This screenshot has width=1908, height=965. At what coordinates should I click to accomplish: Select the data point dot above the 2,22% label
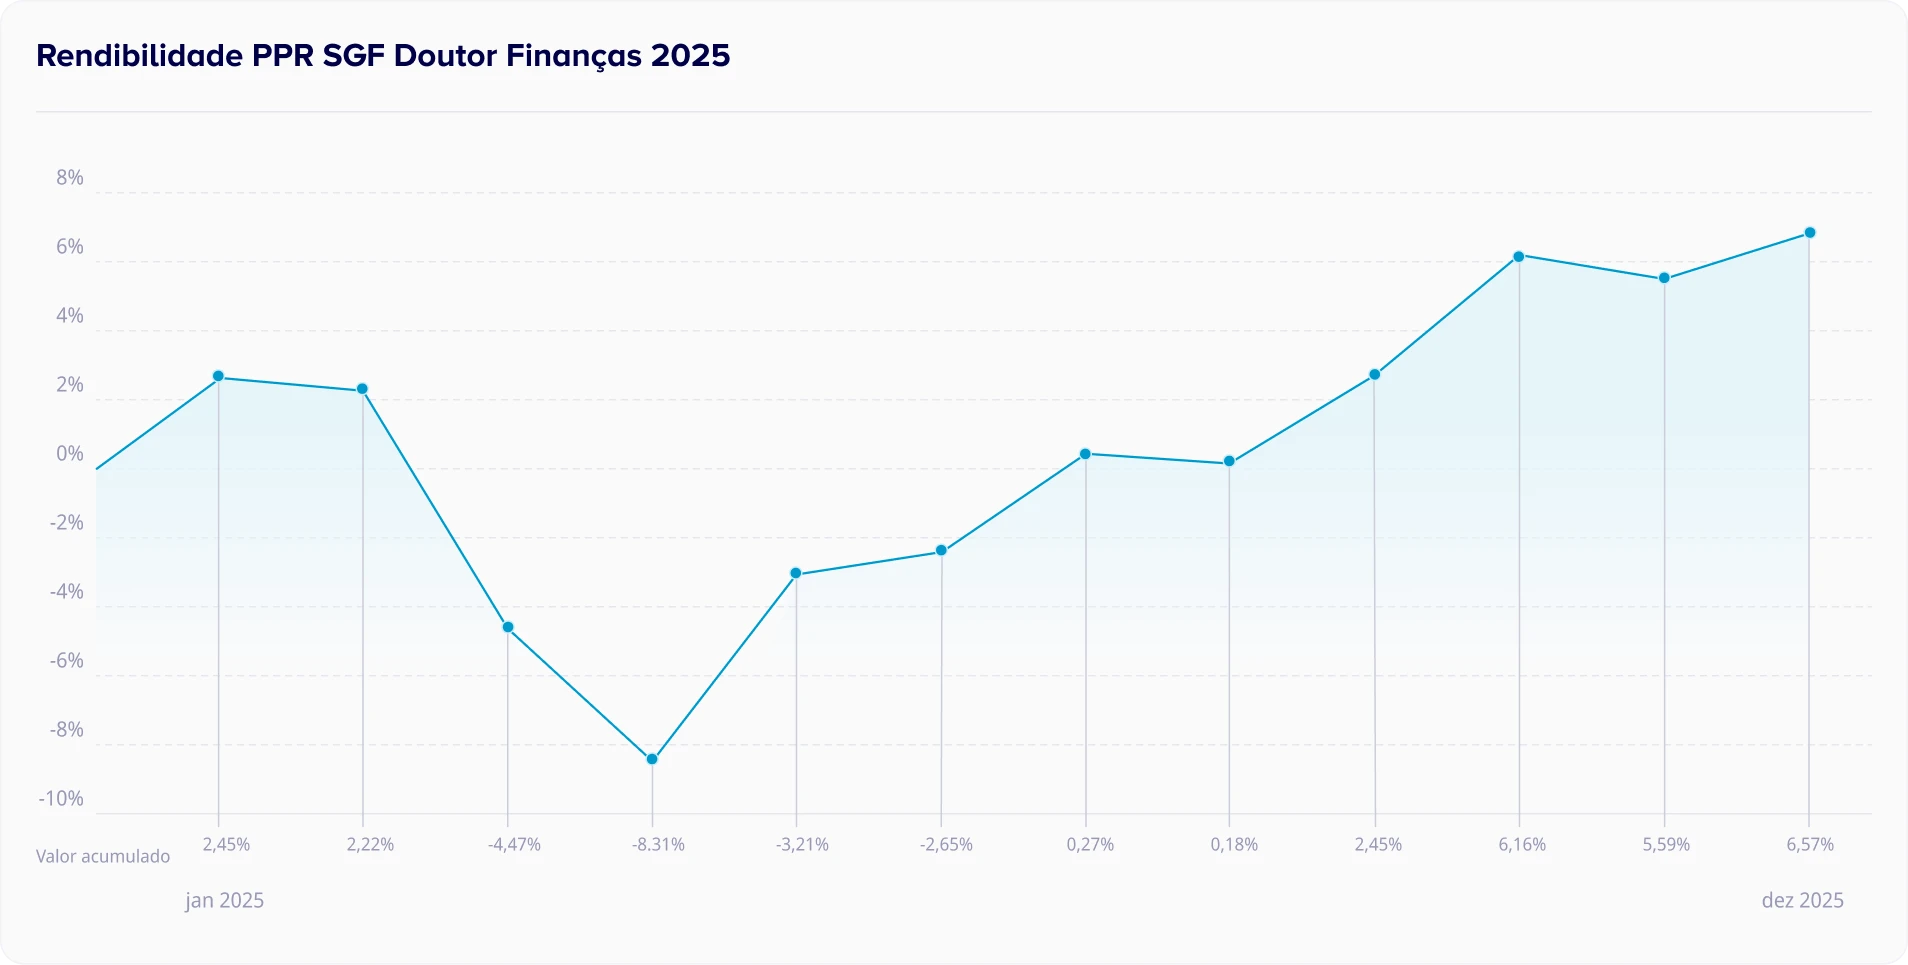(x=363, y=389)
